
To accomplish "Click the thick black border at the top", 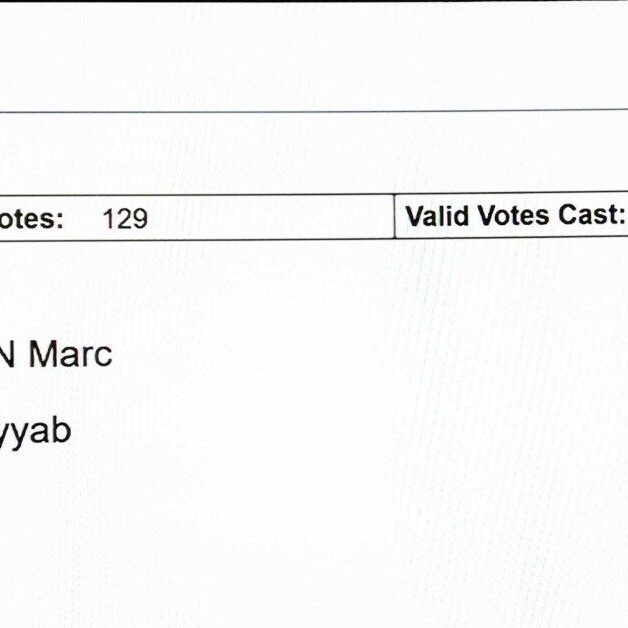I will 314,1.
